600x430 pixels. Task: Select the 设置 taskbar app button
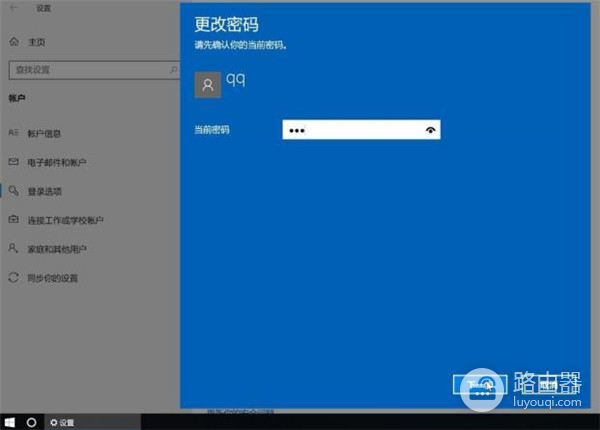(x=93, y=422)
